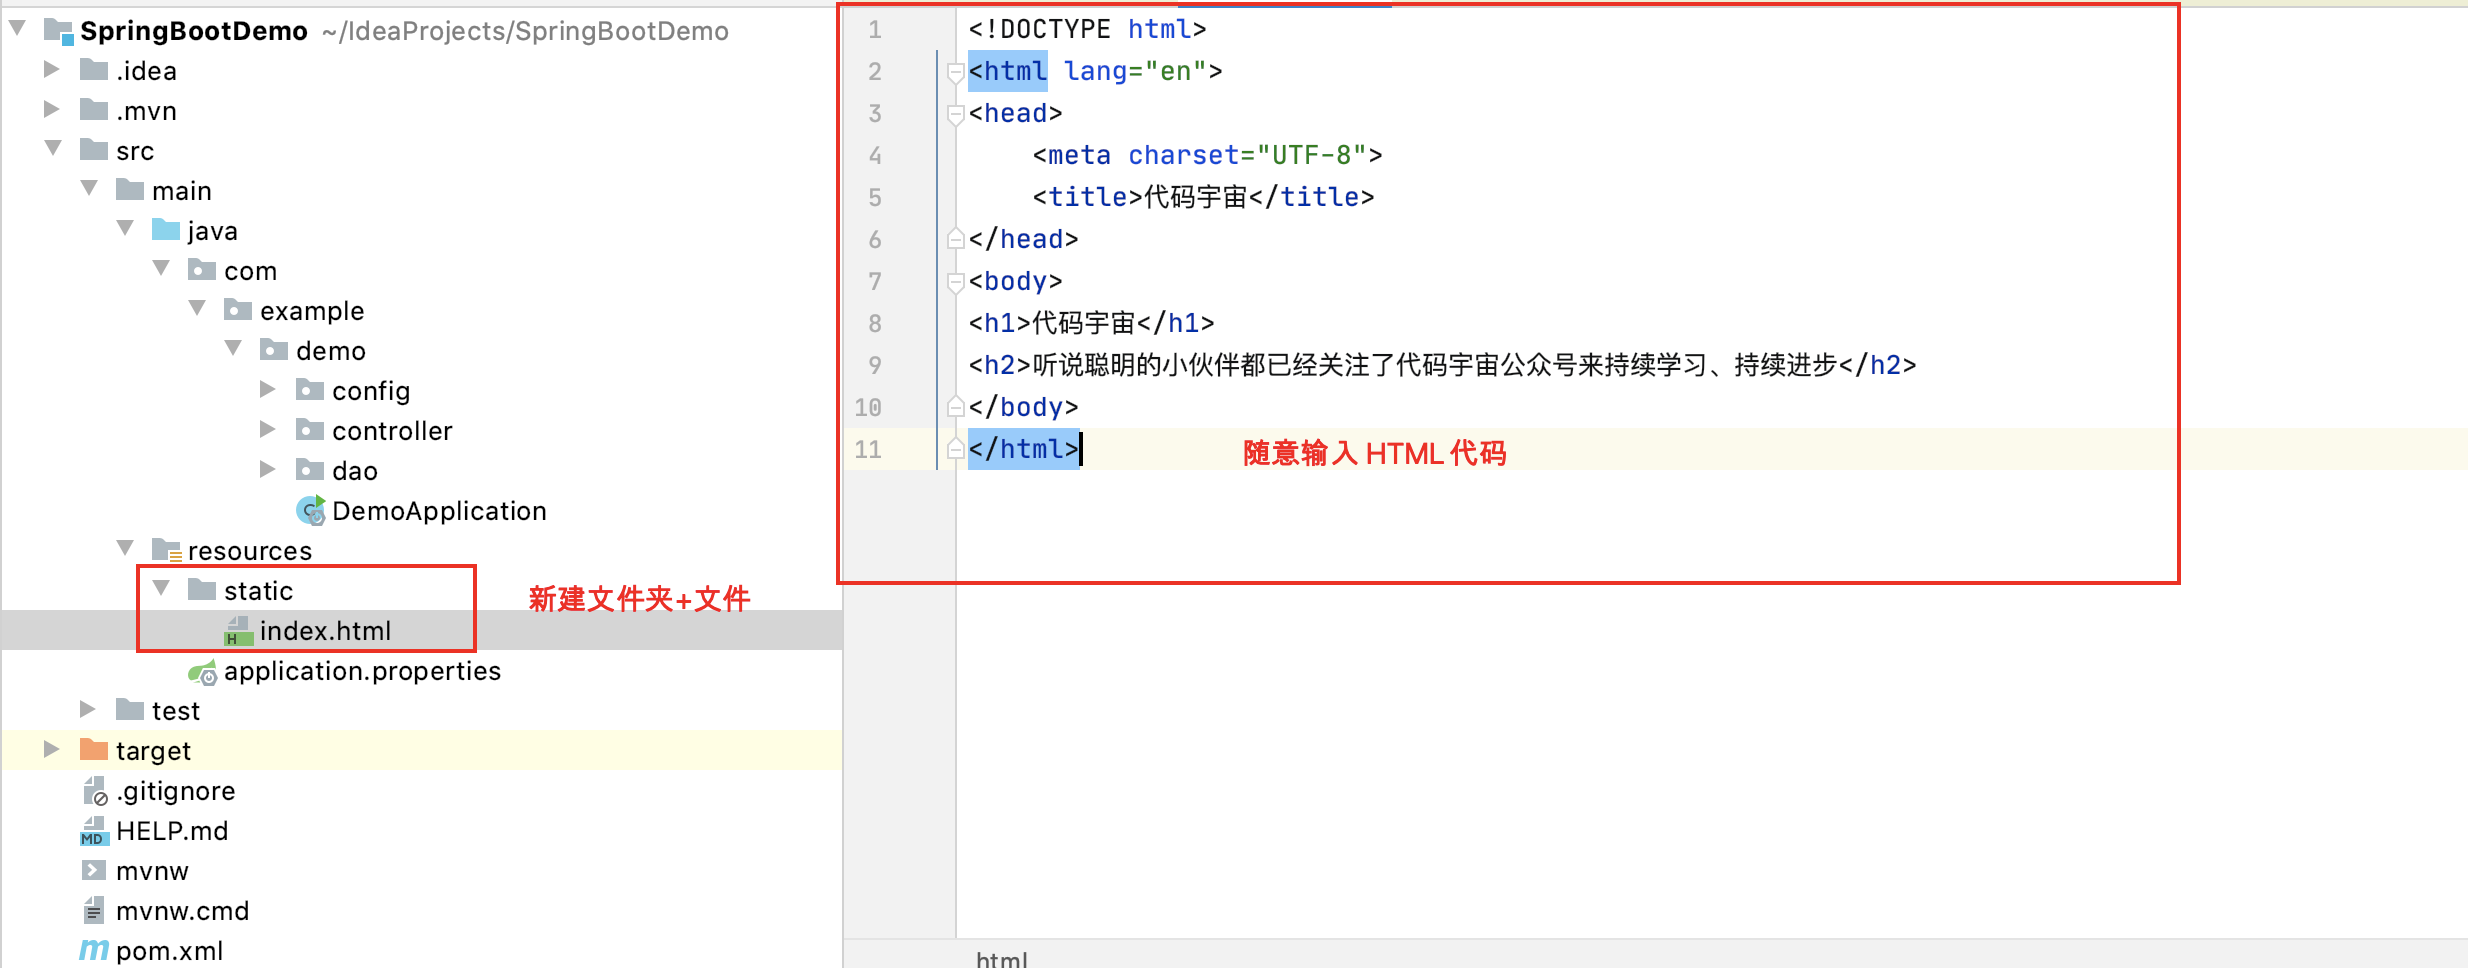Click line number 5 in the gutter
2468x968 pixels.
tap(874, 197)
